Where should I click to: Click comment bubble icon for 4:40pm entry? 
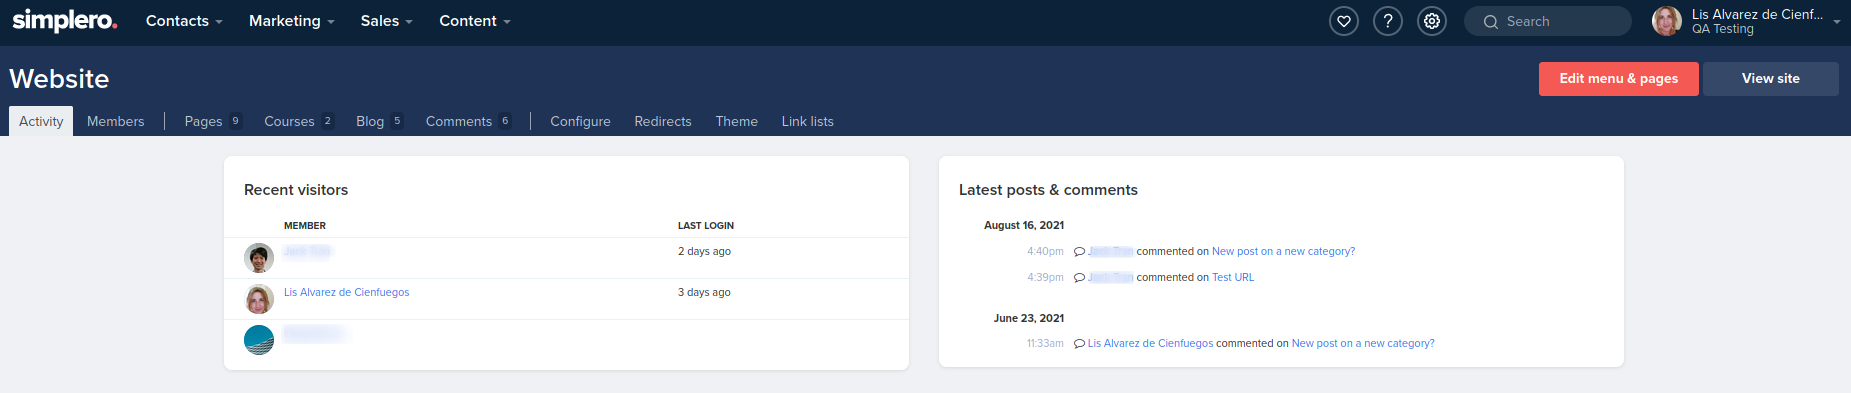coord(1079,252)
